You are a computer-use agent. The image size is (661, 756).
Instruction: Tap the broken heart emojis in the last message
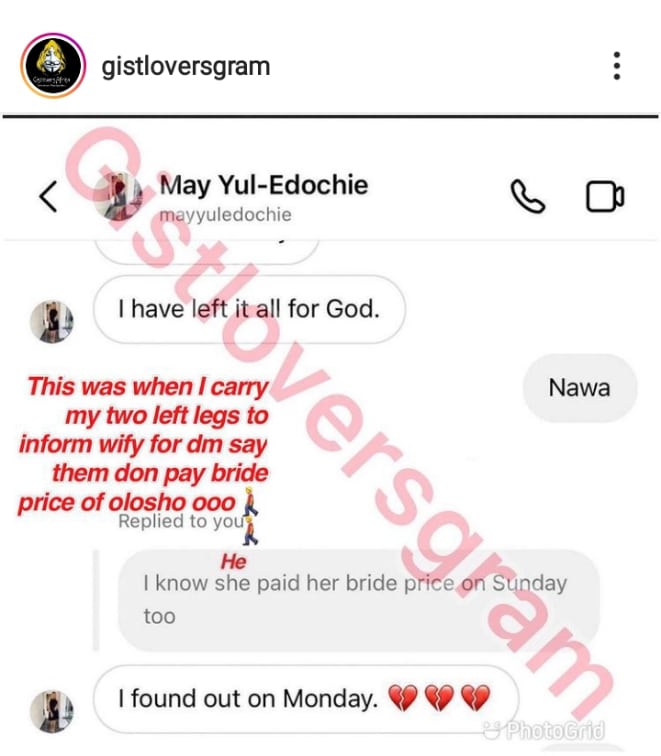(x=439, y=698)
